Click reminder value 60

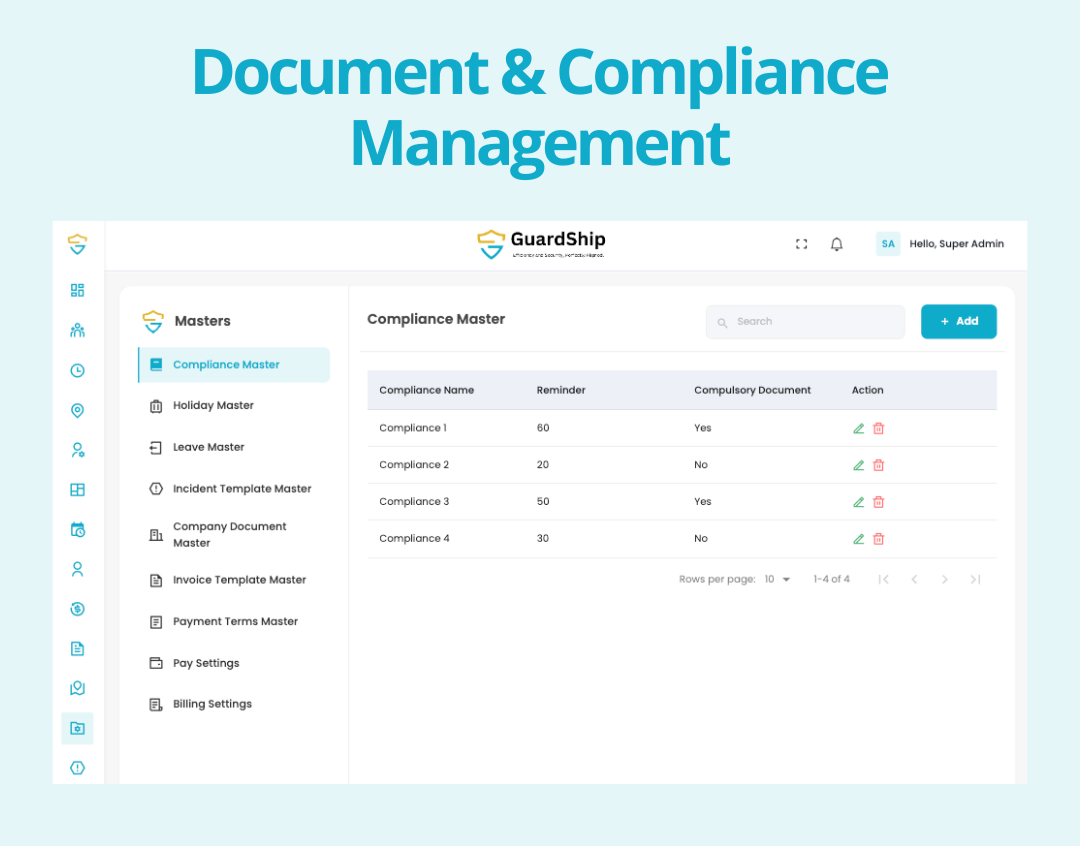[543, 428]
